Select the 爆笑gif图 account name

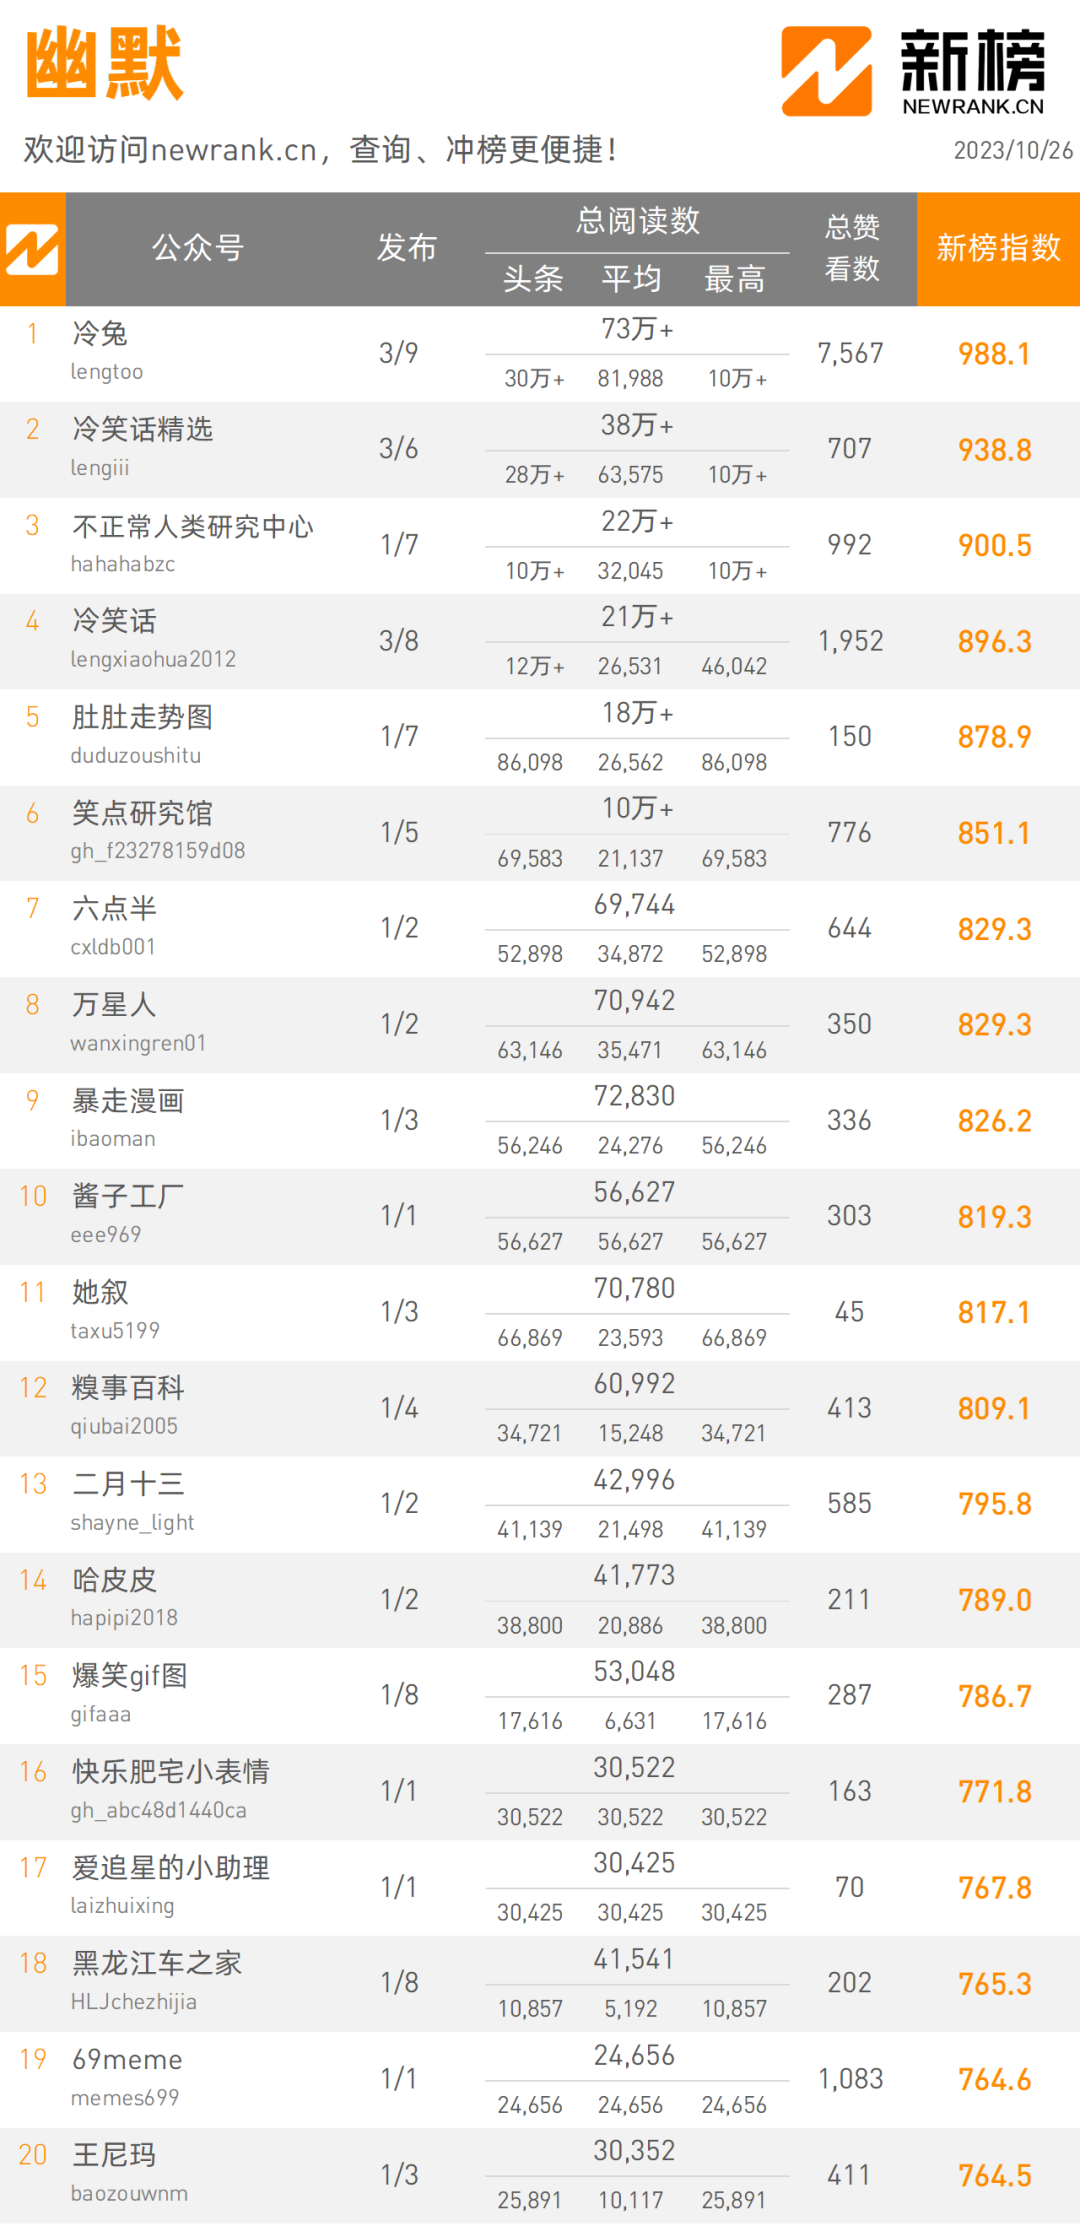[x=130, y=1676]
